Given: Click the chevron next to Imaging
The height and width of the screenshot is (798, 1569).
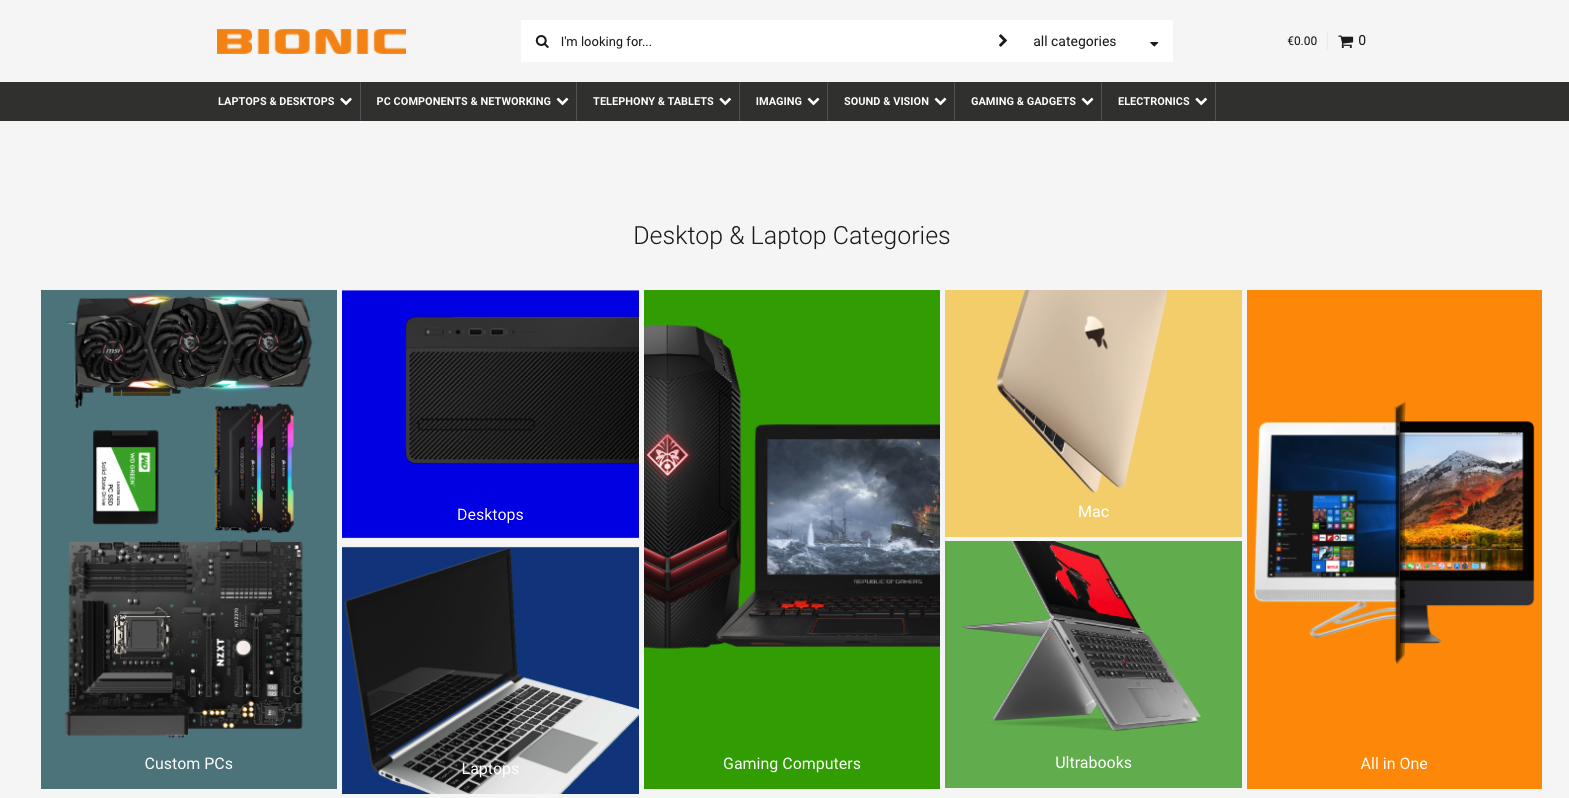Looking at the screenshot, I should 813,101.
